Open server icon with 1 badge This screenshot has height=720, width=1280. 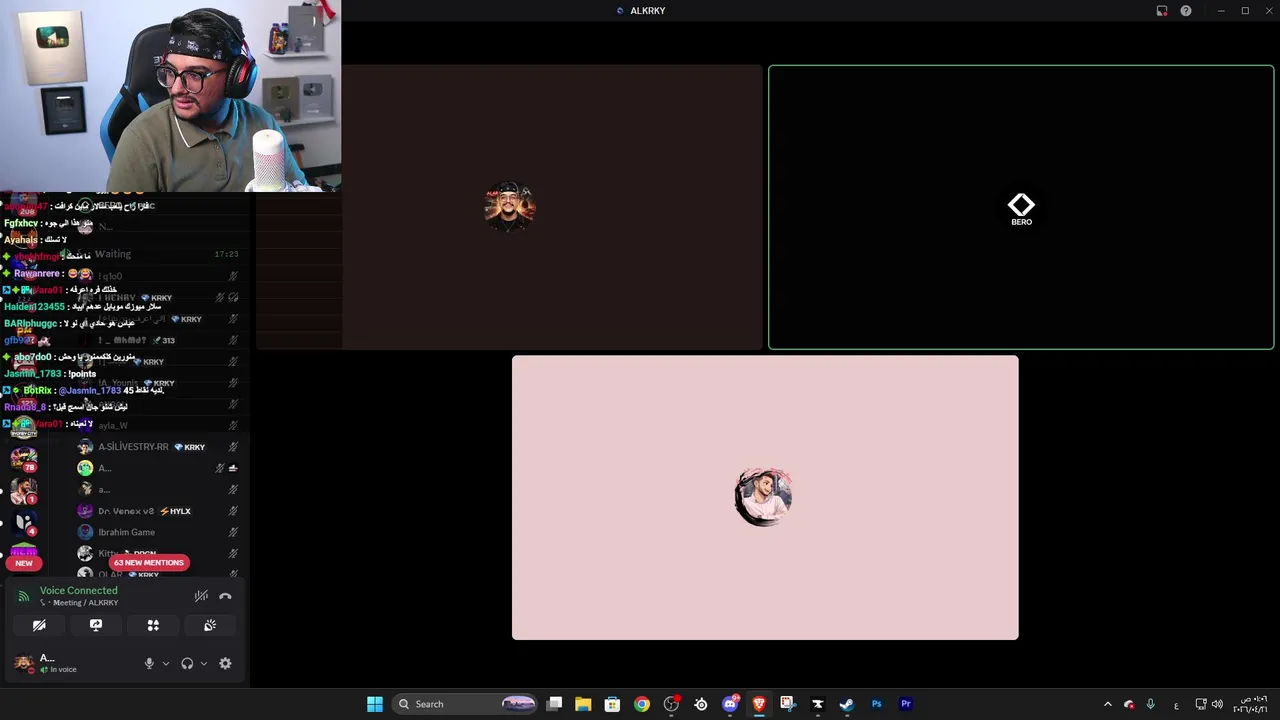pyautogui.click(x=24, y=490)
